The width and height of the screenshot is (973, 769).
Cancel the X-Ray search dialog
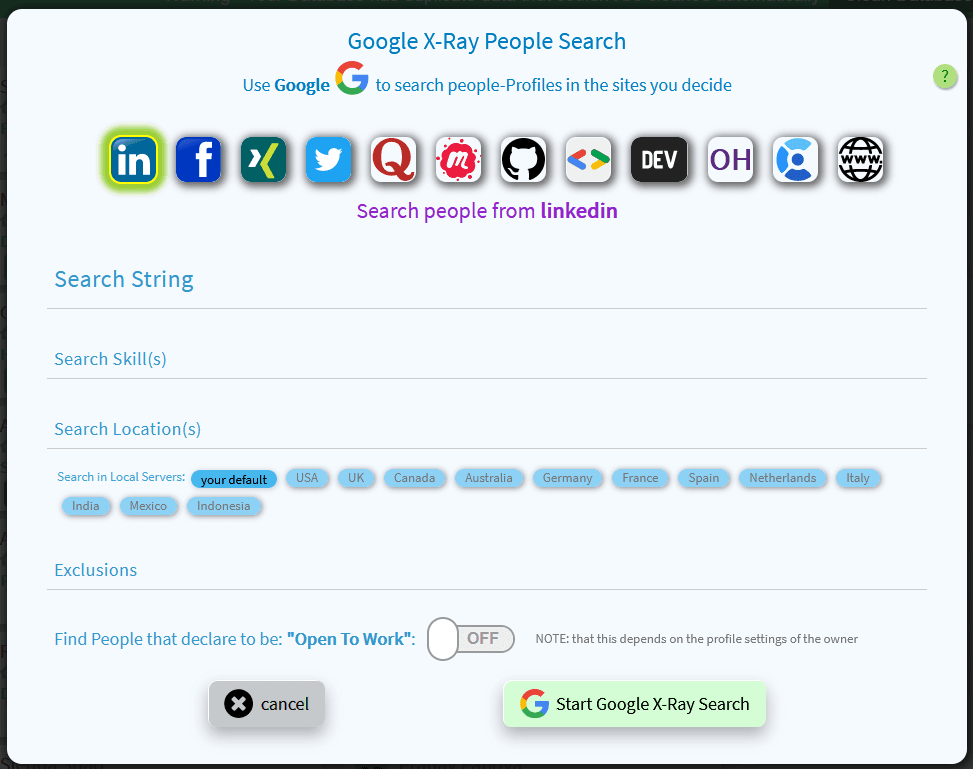coord(267,704)
